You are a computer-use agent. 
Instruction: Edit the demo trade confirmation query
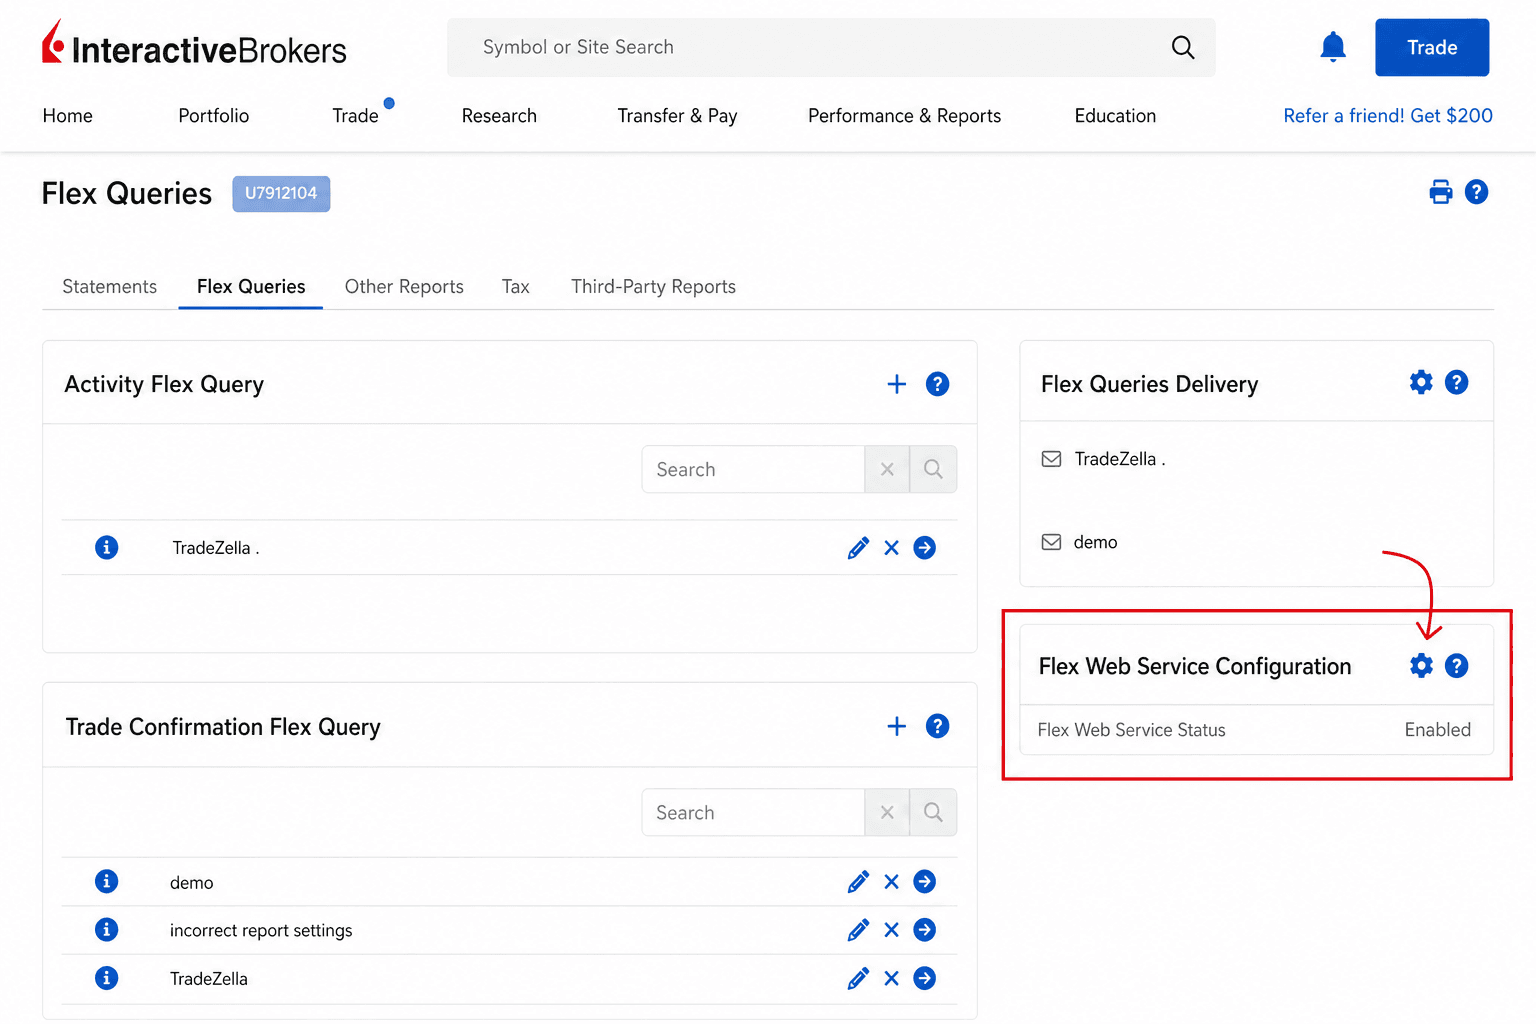[x=858, y=882]
